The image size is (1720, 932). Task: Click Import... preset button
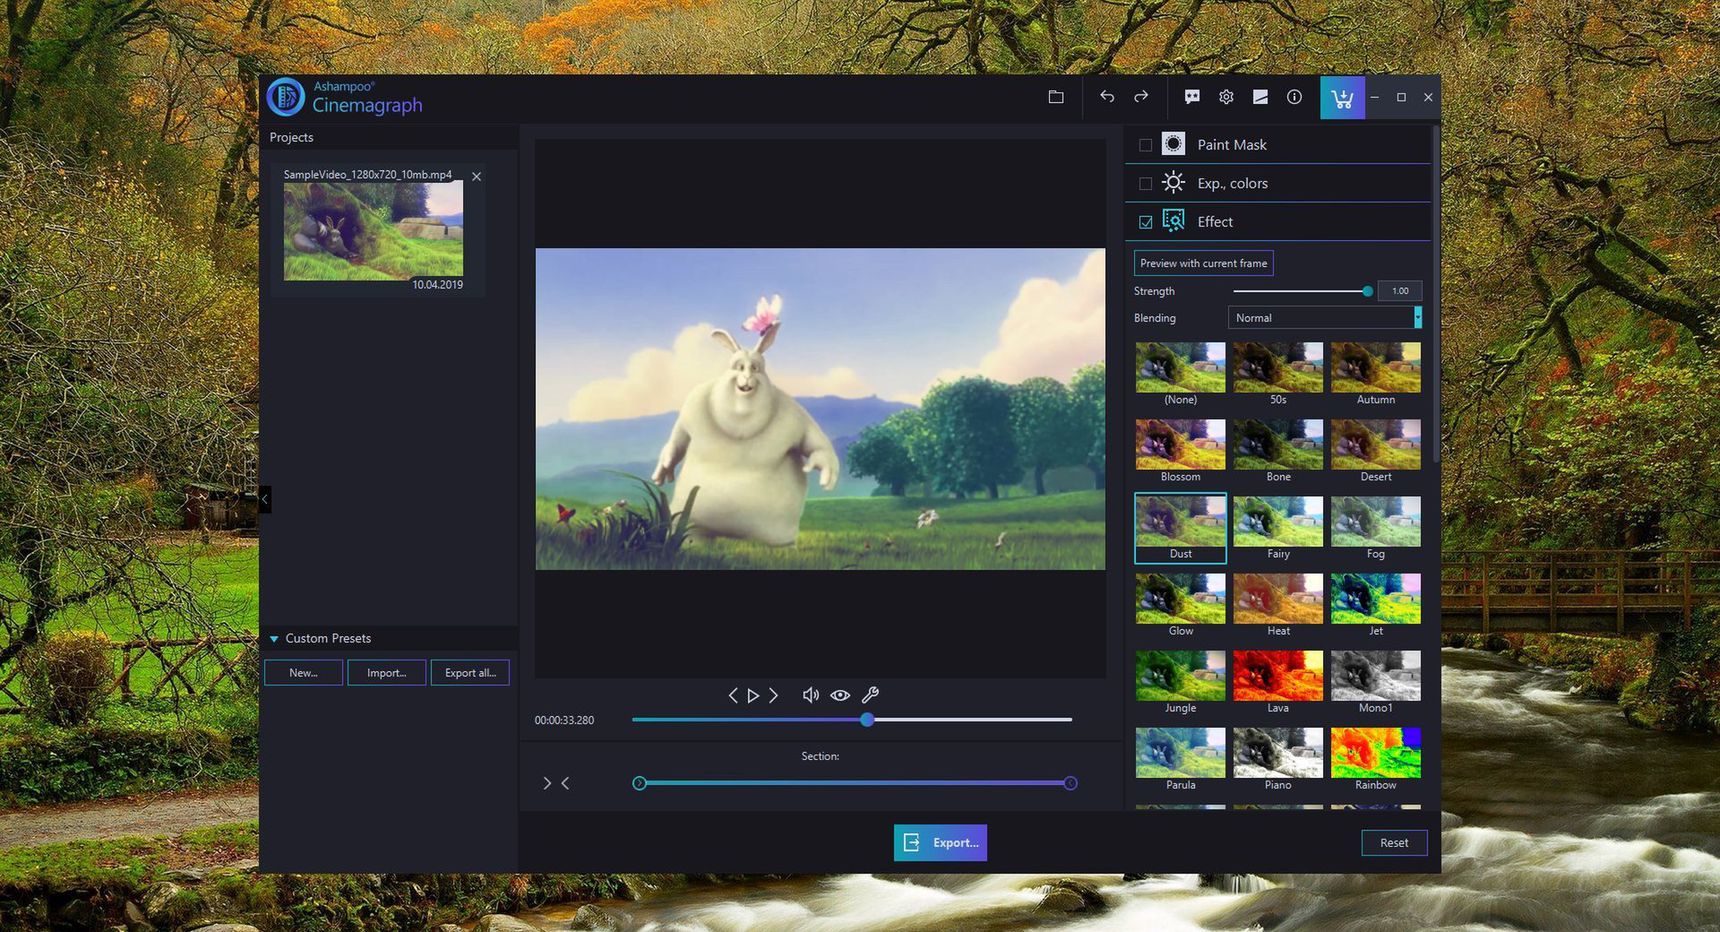click(x=386, y=673)
